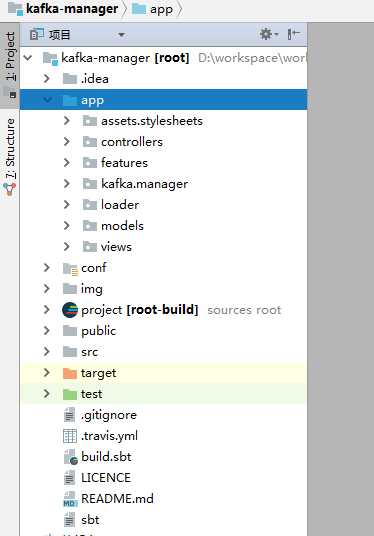This screenshot has height=536, width=374.
Task: Click the conf folder icon
Action: point(70,269)
